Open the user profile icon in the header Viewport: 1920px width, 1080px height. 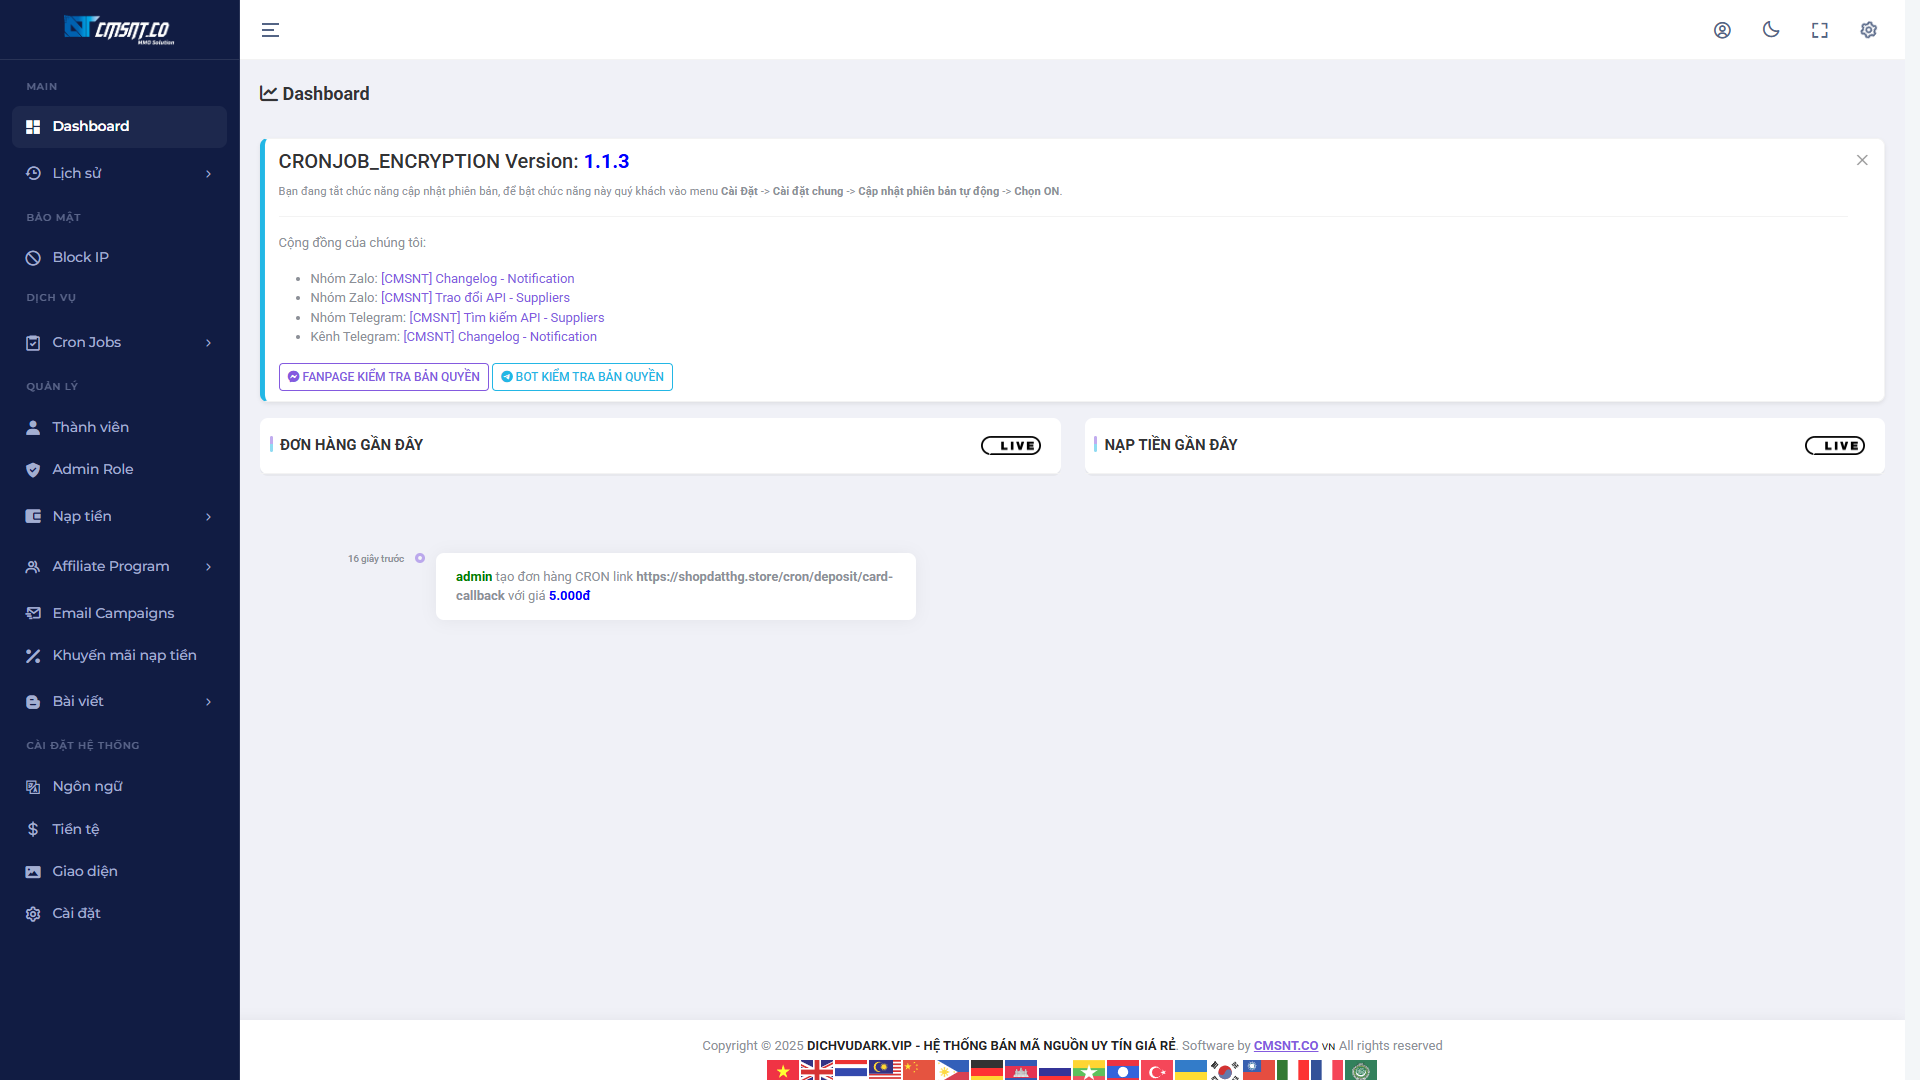click(x=1722, y=30)
